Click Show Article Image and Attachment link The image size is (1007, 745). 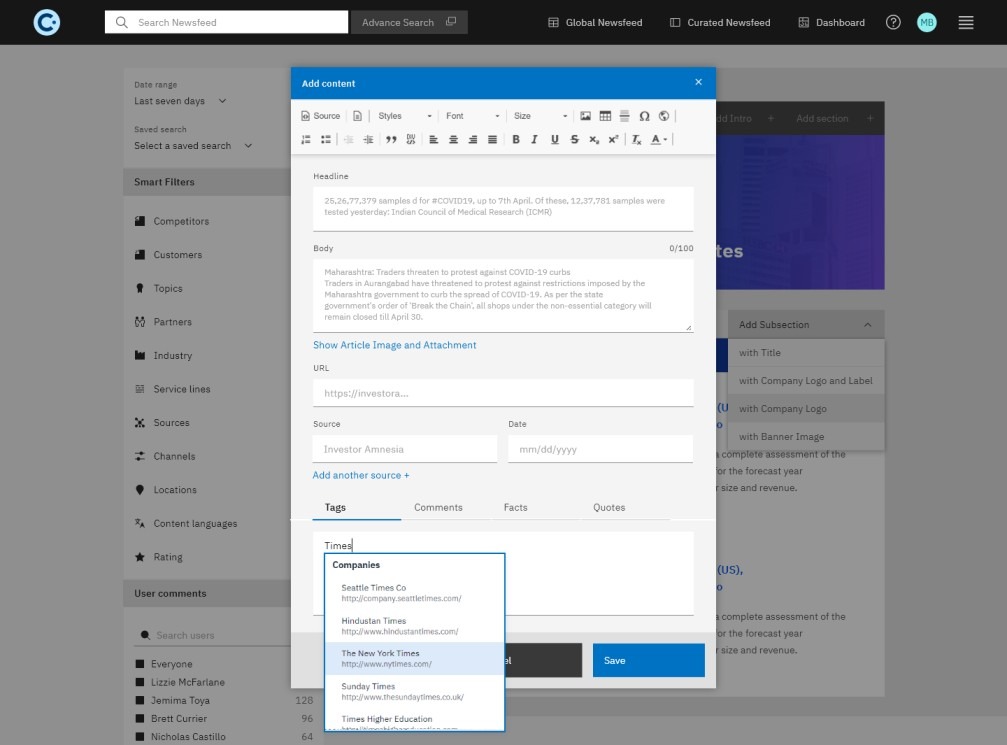[394, 345]
